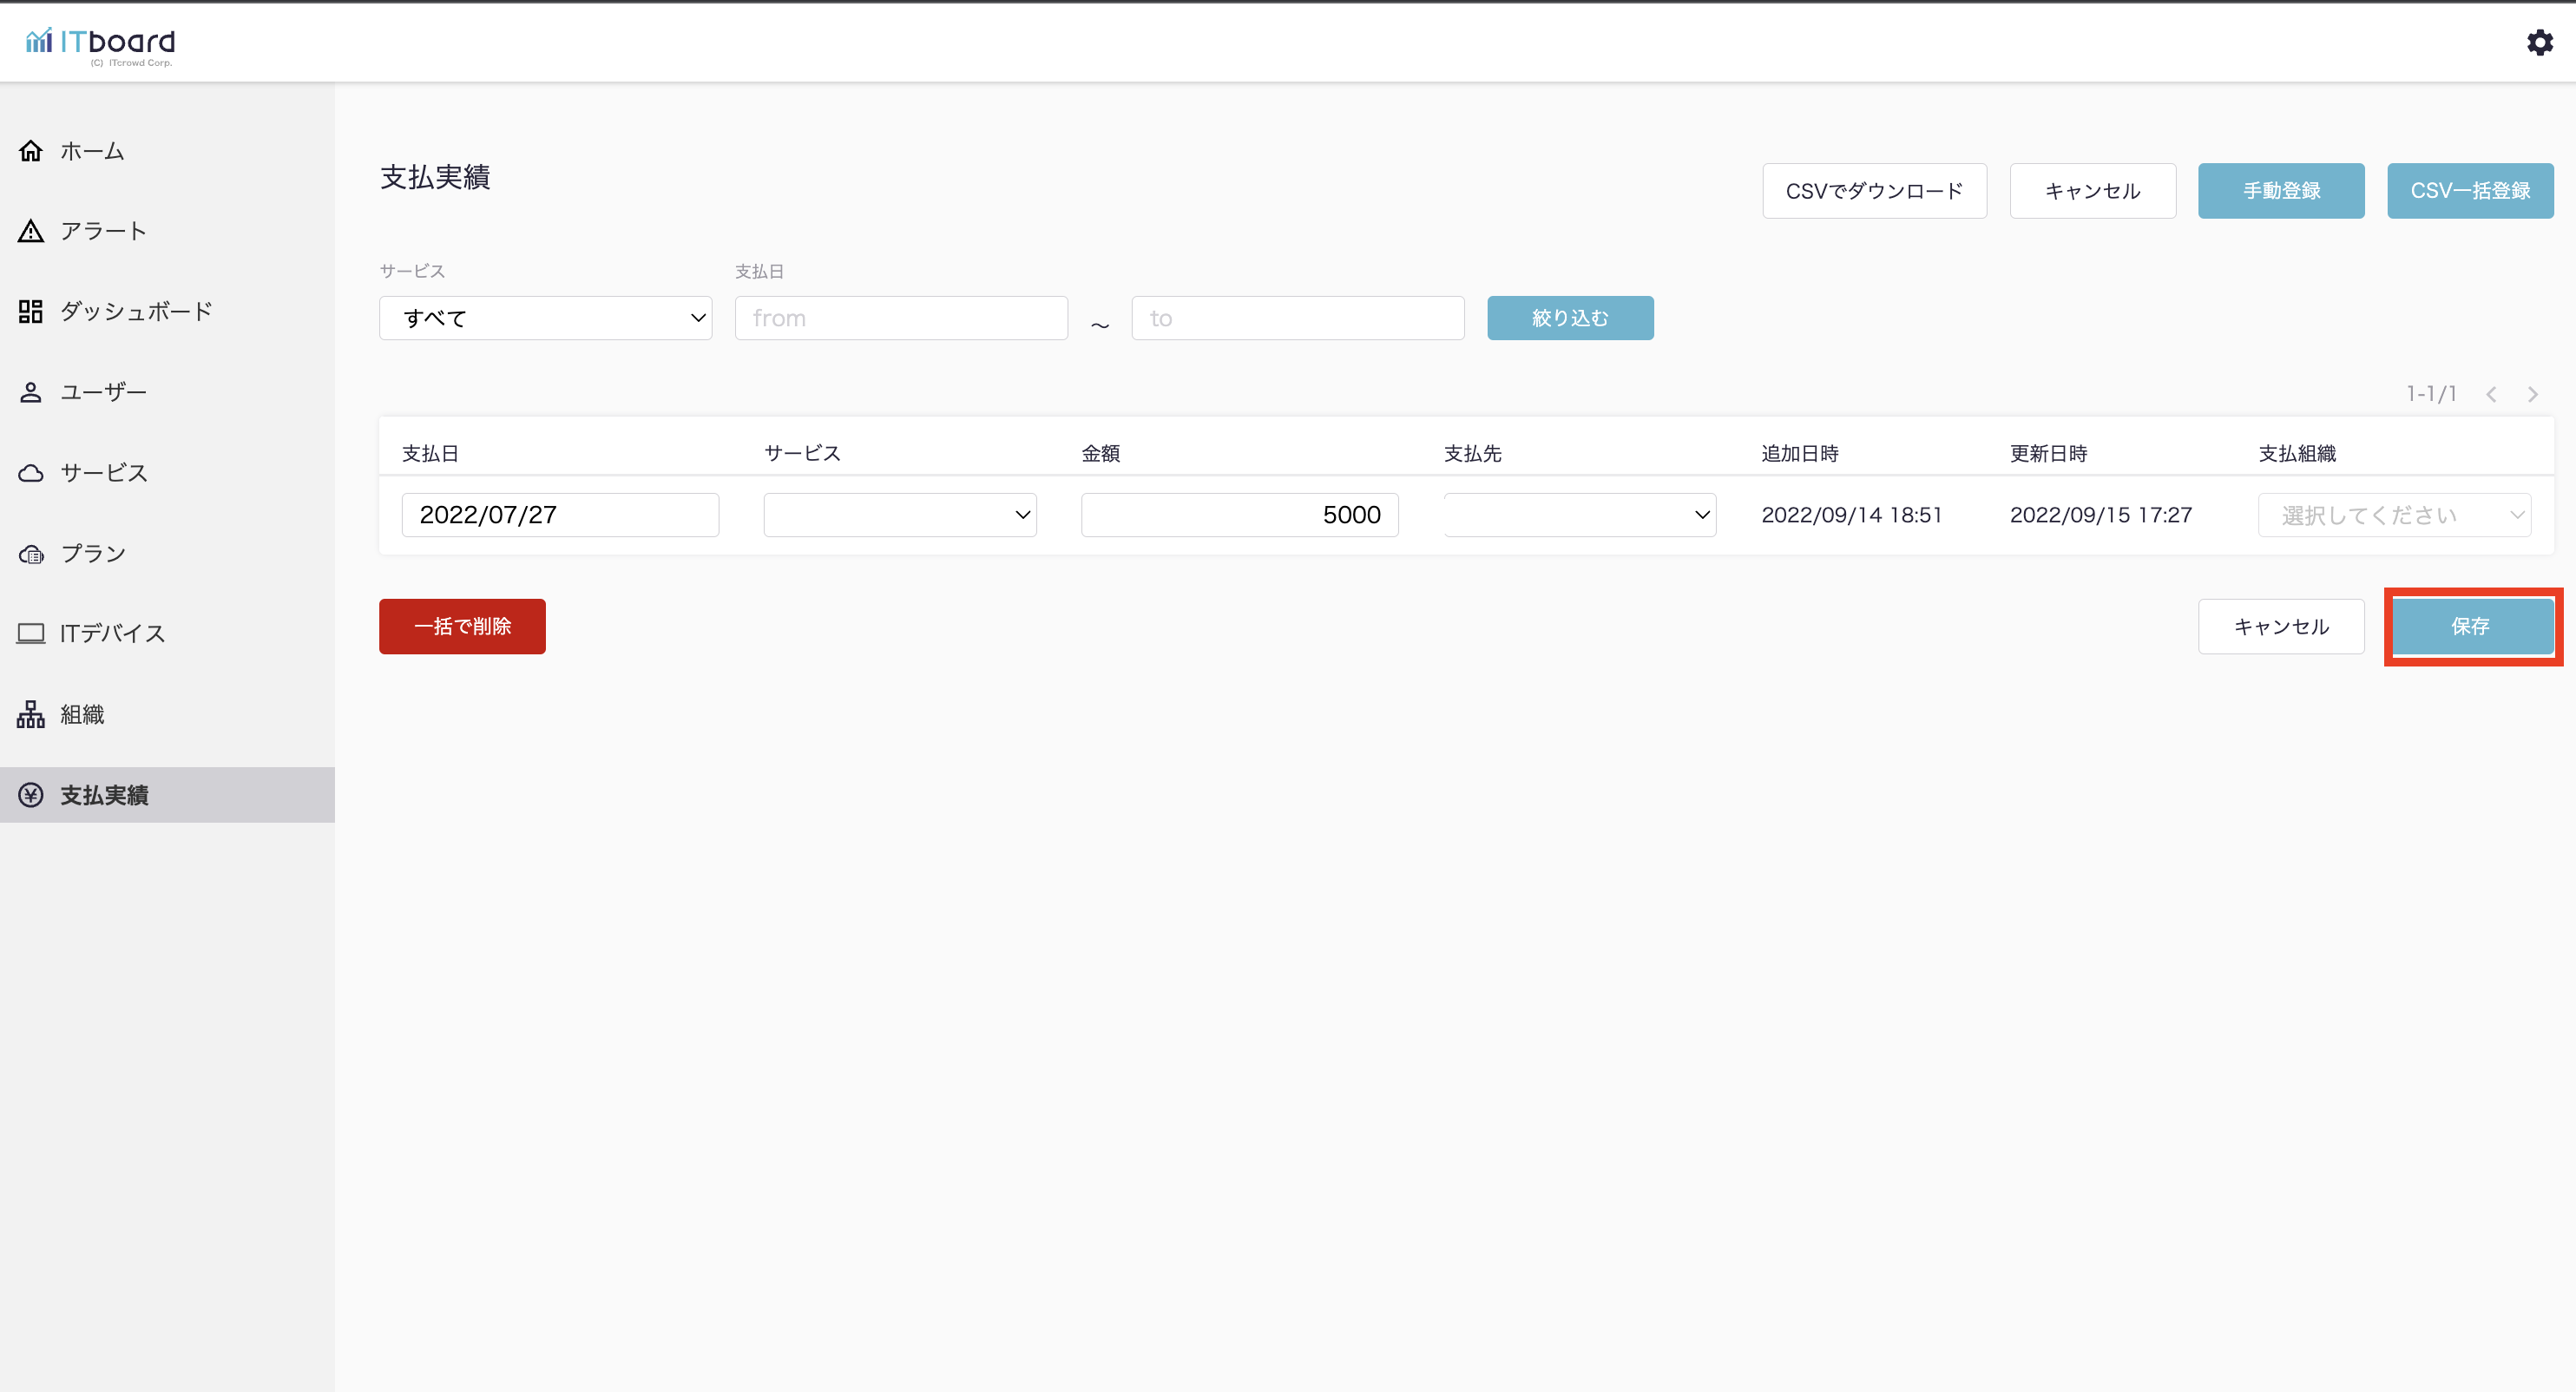2576x1392 pixels.
Task: Go to next page arrow
Action: [2532, 394]
